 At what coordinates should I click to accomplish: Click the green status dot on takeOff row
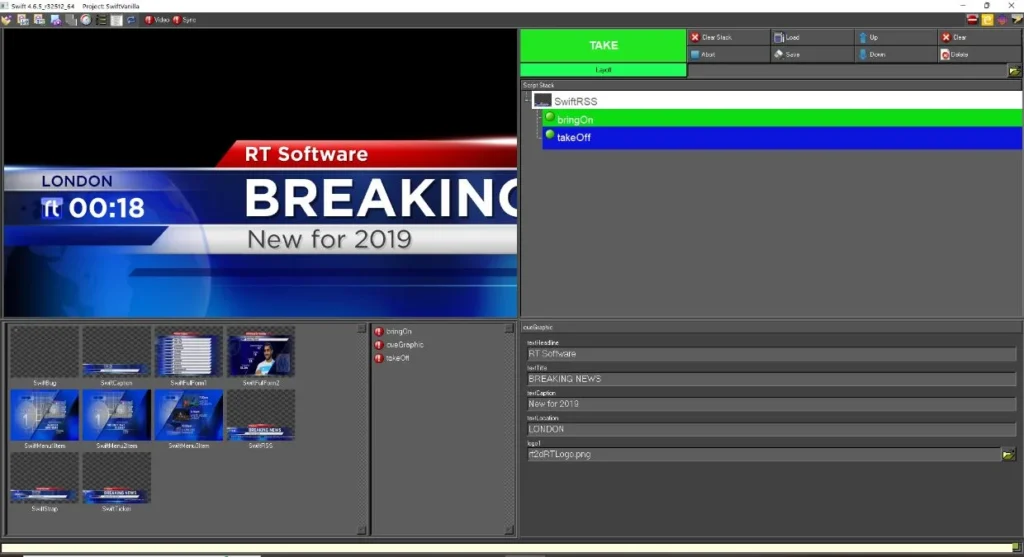pyautogui.click(x=550, y=135)
